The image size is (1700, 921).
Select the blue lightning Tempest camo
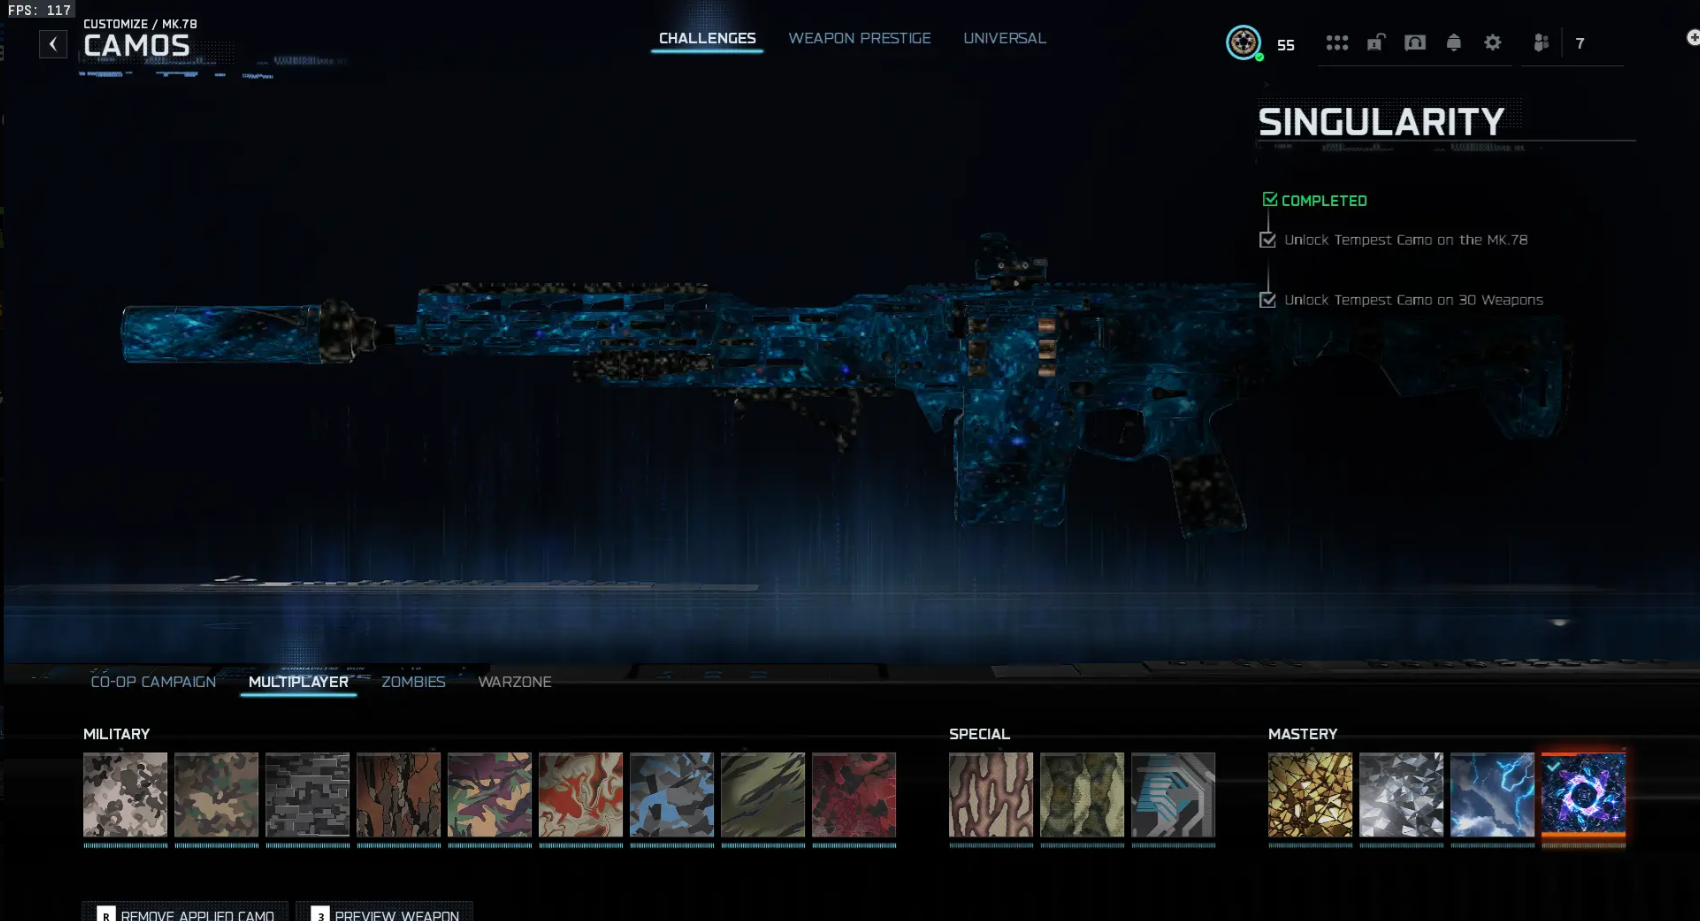pos(1492,795)
